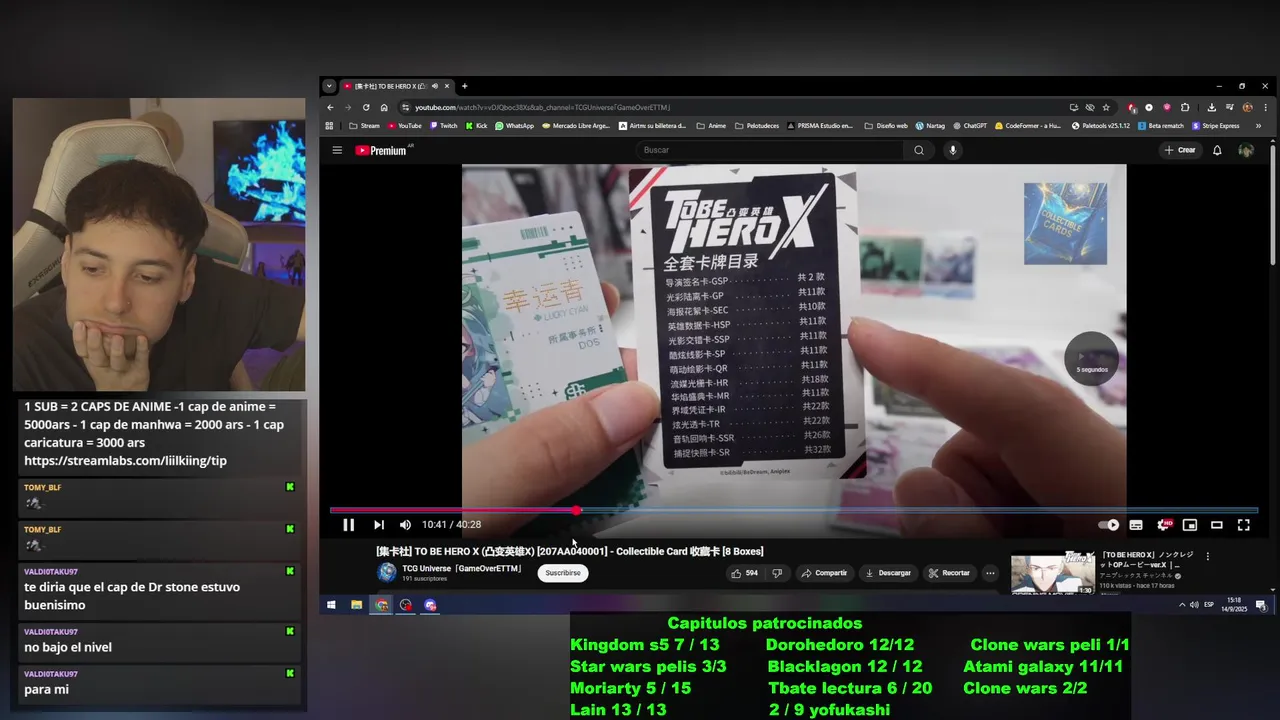Open the TCG Universe GameOverETTM channel name

click(x=462, y=568)
